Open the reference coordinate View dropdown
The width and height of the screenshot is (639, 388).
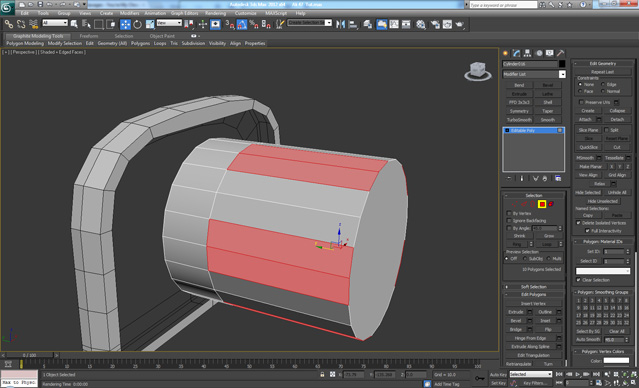169,23
